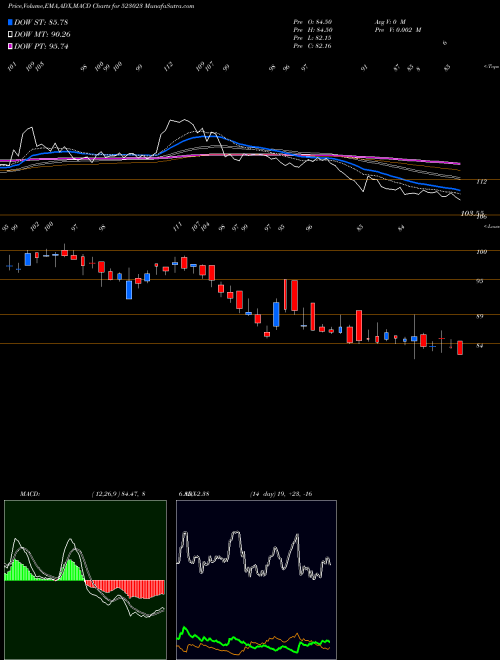Click the ADX '(14 day) 19, +28, -16' text
The image size is (500, 660).
coord(281,494)
